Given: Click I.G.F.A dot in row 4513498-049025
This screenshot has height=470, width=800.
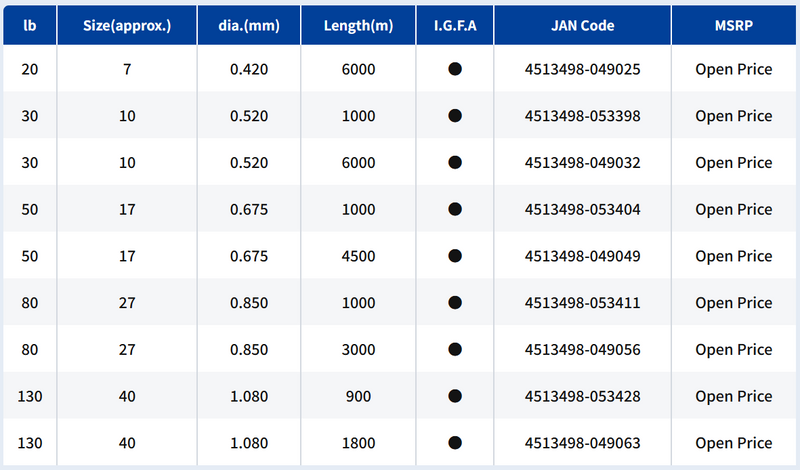Looking at the screenshot, I should coord(455,69).
